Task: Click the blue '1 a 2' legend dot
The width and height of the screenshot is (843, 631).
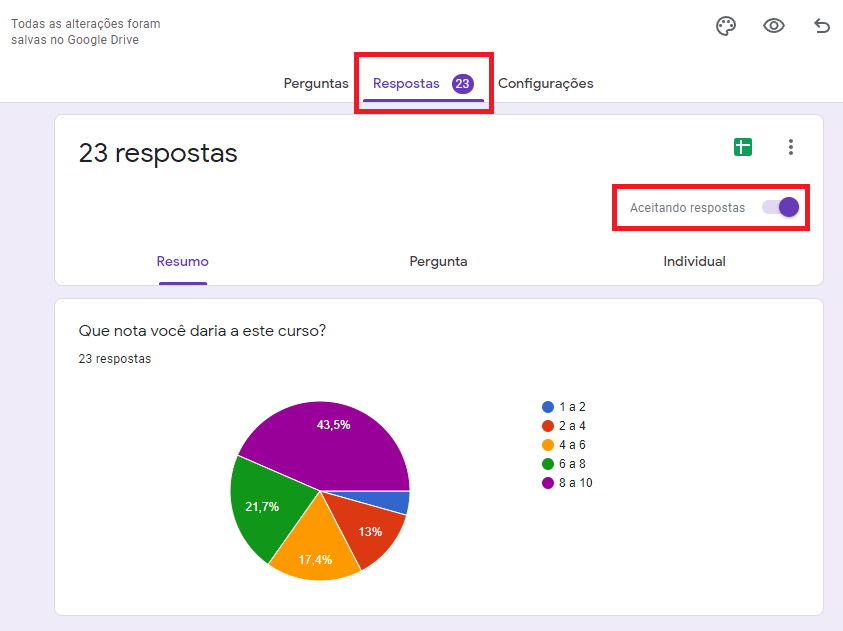Action: [548, 407]
